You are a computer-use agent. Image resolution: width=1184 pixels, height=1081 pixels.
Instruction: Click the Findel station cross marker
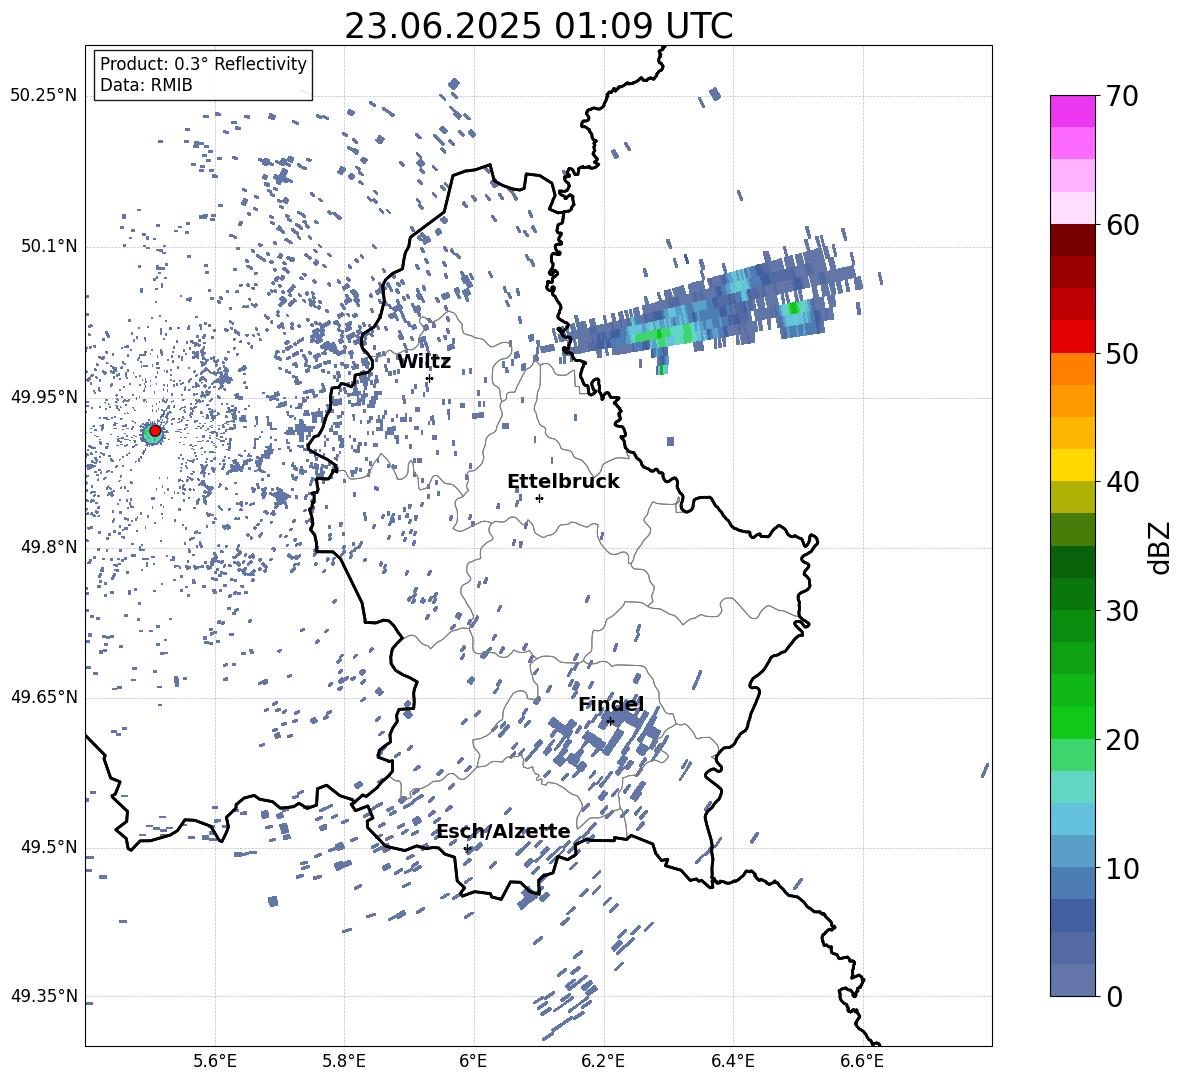(610, 722)
